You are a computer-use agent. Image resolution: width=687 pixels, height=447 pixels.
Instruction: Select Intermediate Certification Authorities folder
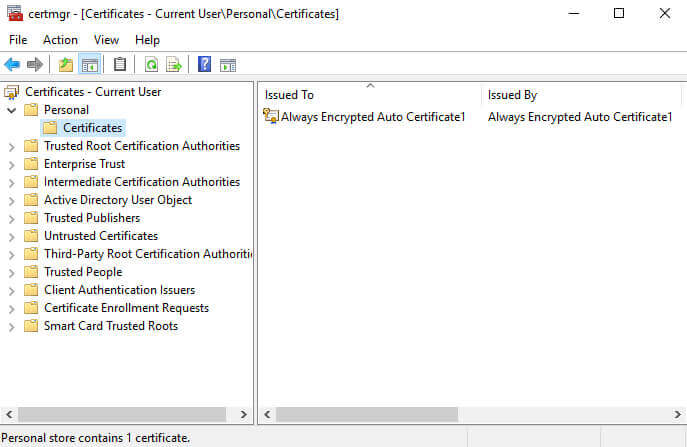click(142, 182)
